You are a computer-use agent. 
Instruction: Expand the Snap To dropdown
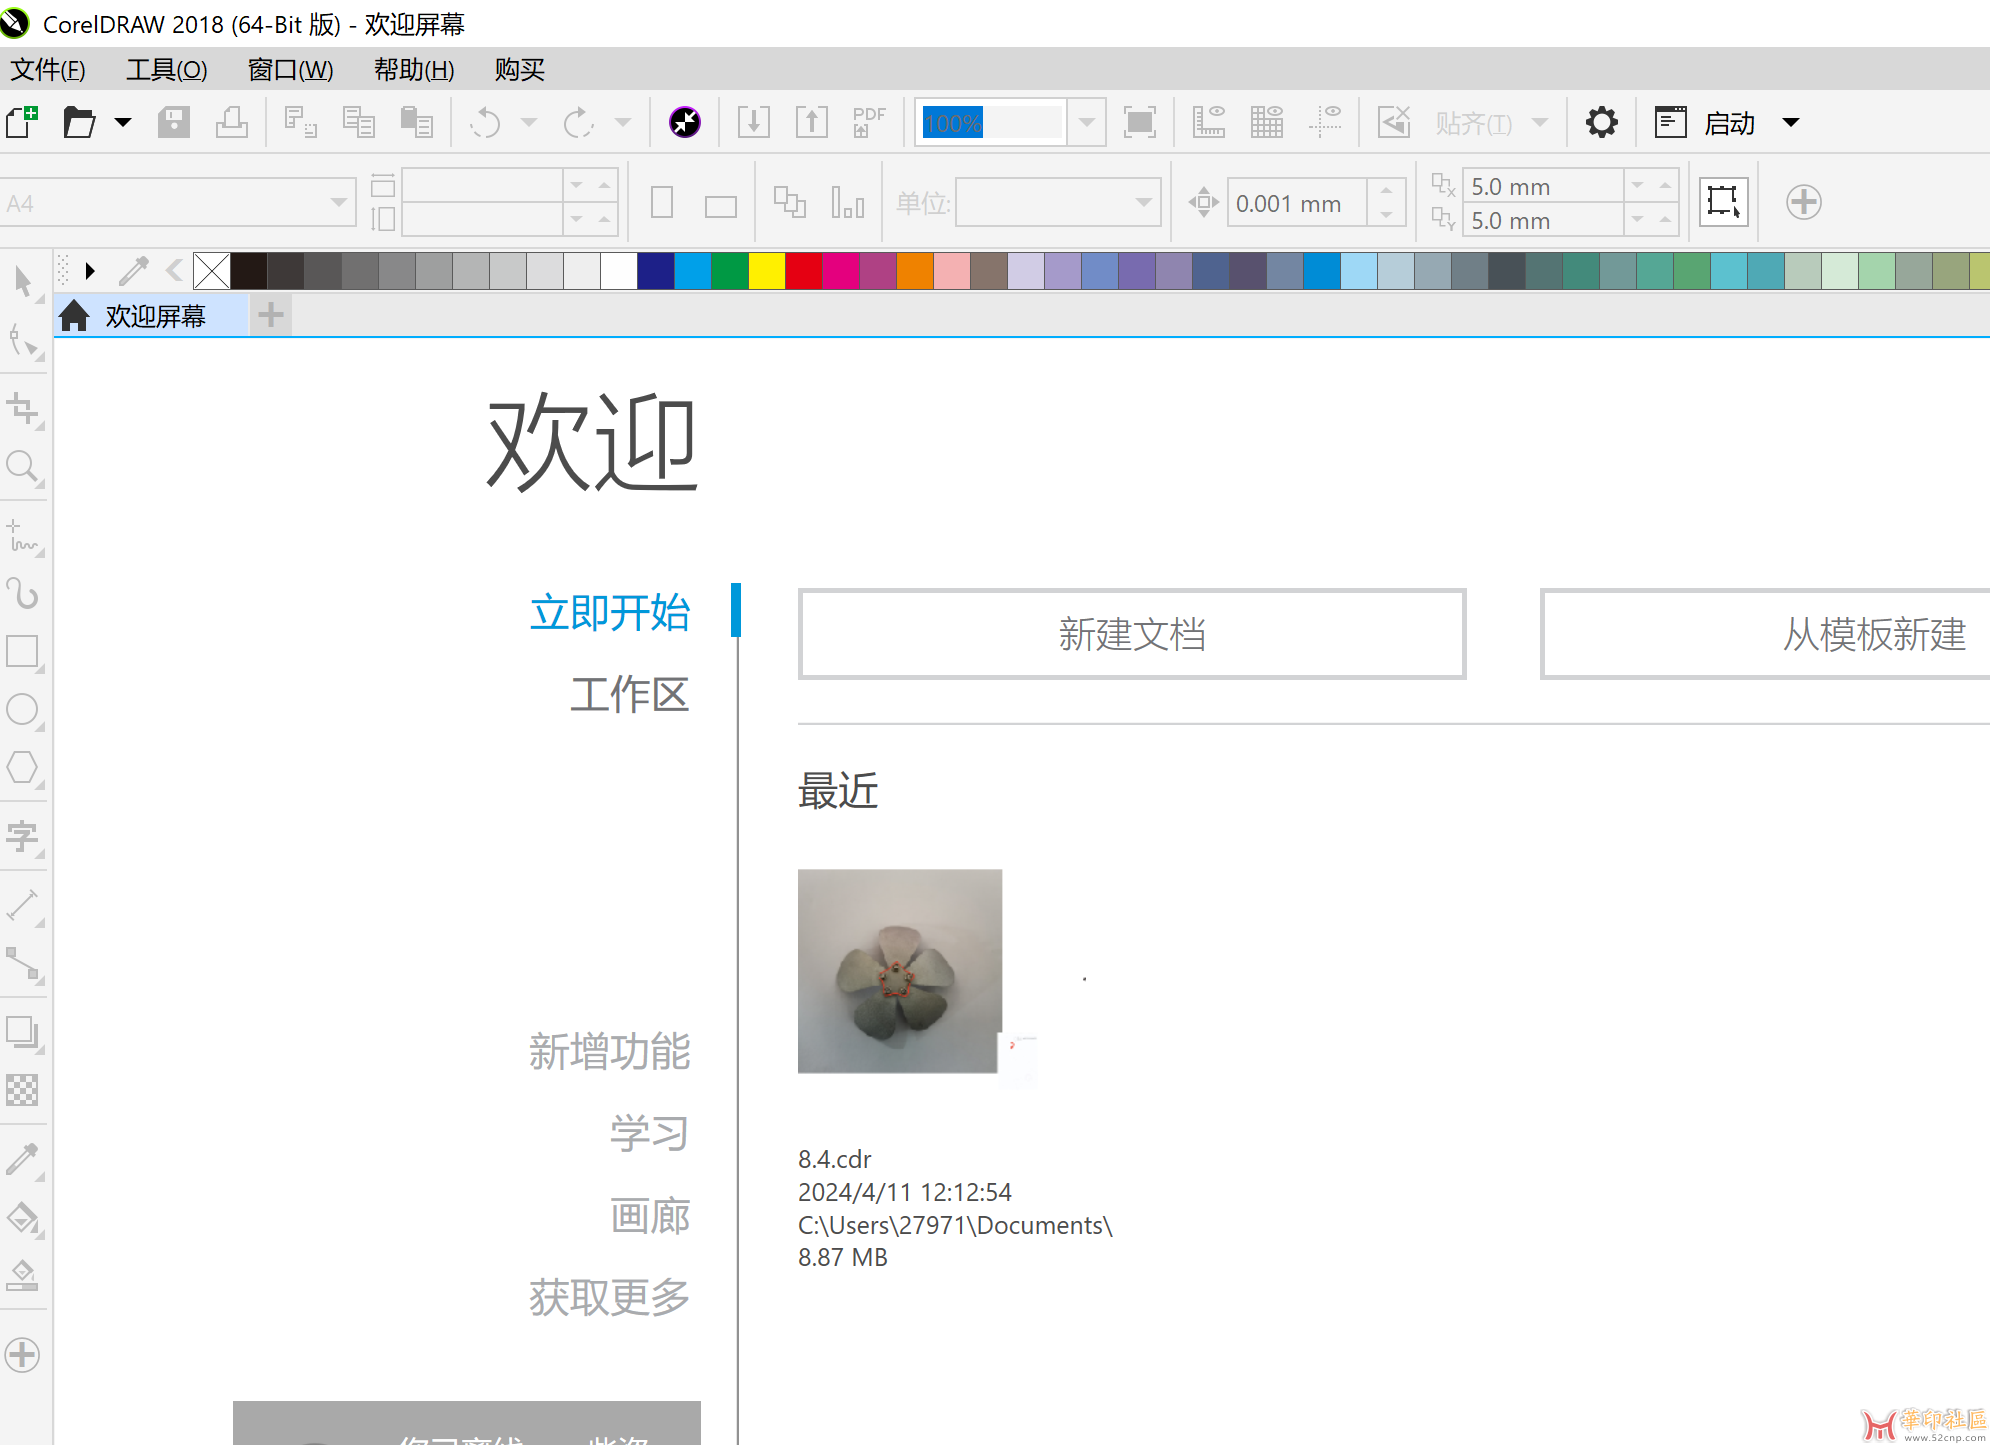[x=1540, y=122]
